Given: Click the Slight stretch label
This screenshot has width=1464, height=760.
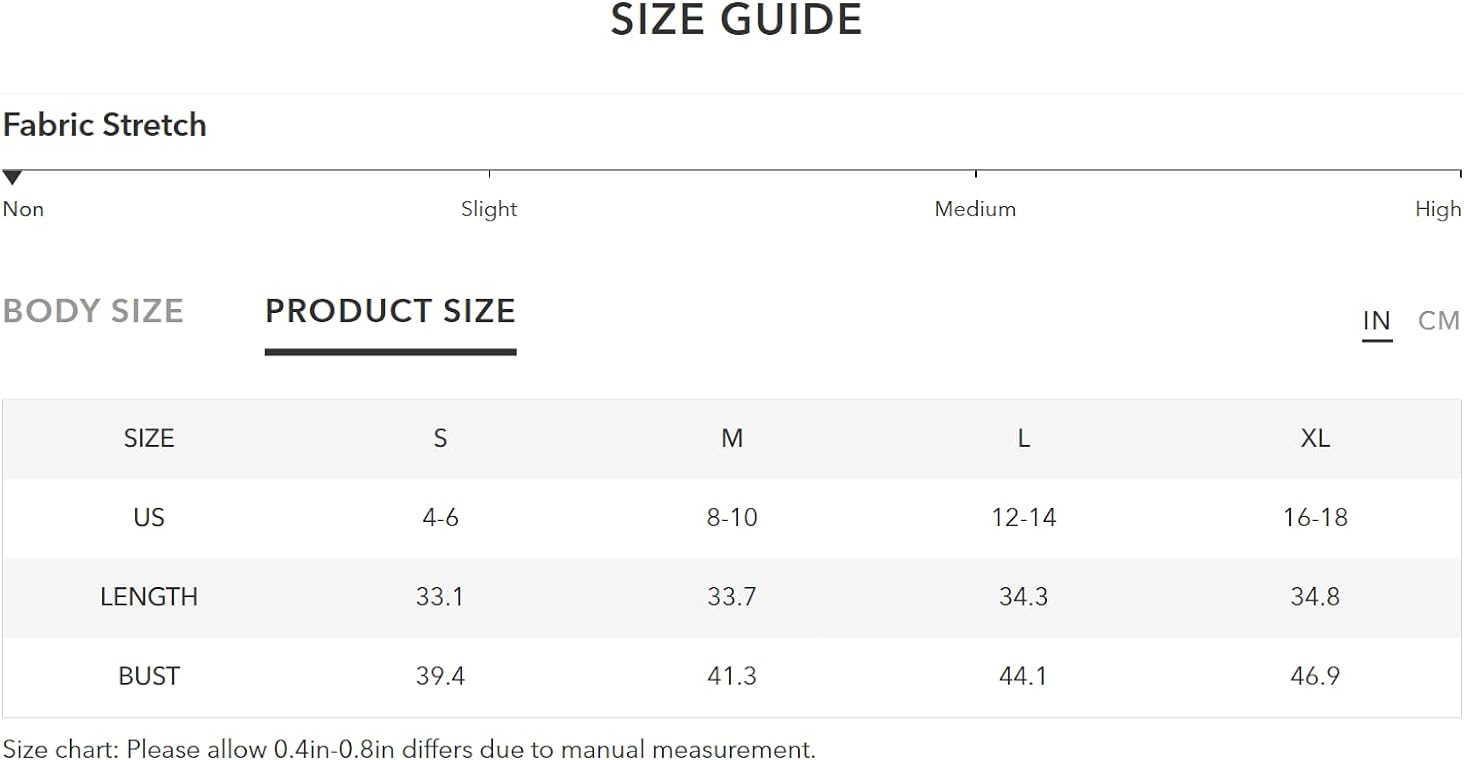Looking at the screenshot, I should click(489, 209).
